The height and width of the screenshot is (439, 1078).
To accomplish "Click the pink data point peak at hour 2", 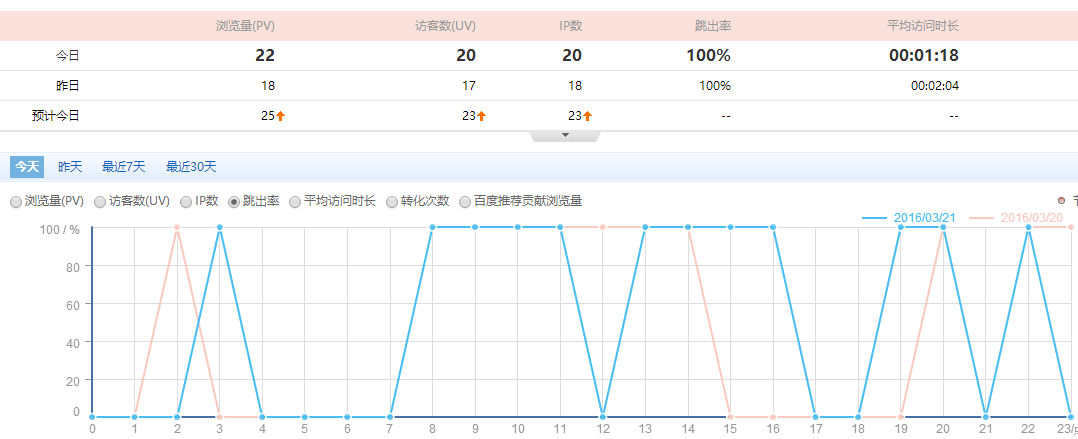I will 177,227.
